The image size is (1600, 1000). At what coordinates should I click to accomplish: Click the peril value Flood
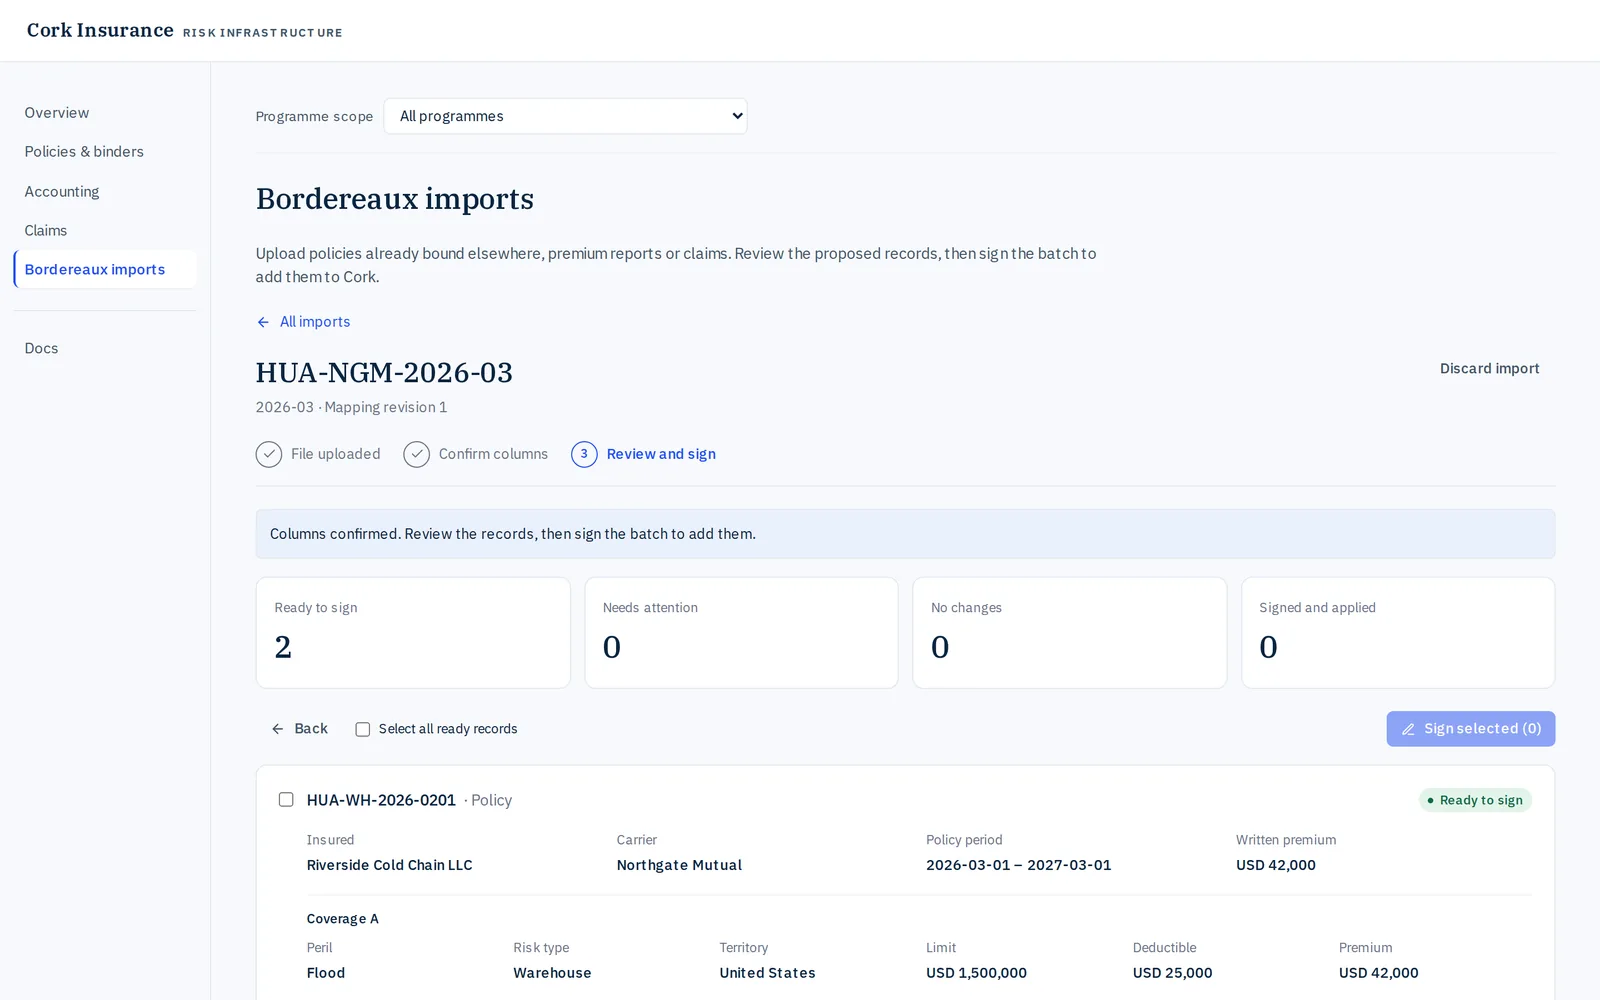tap(326, 973)
